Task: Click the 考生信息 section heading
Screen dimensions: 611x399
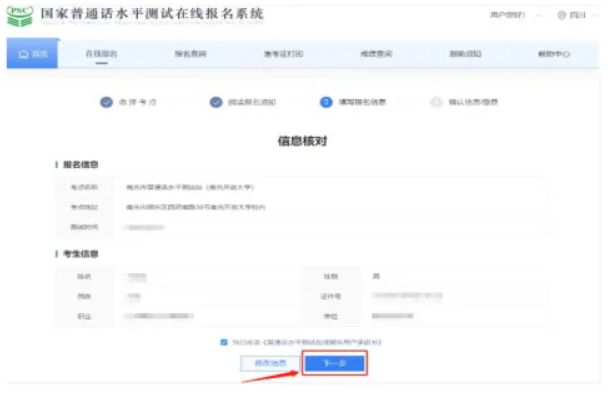Action: tap(81, 254)
